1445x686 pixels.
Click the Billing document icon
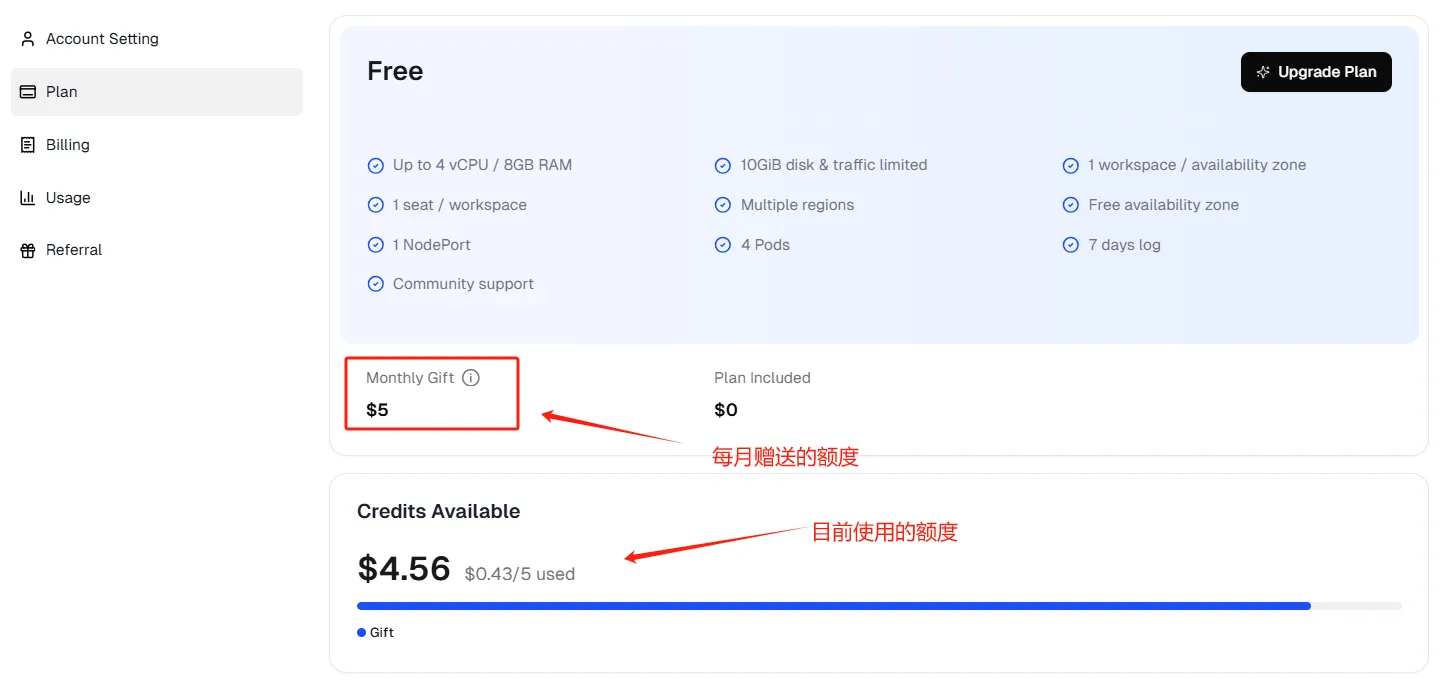pos(28,145)
